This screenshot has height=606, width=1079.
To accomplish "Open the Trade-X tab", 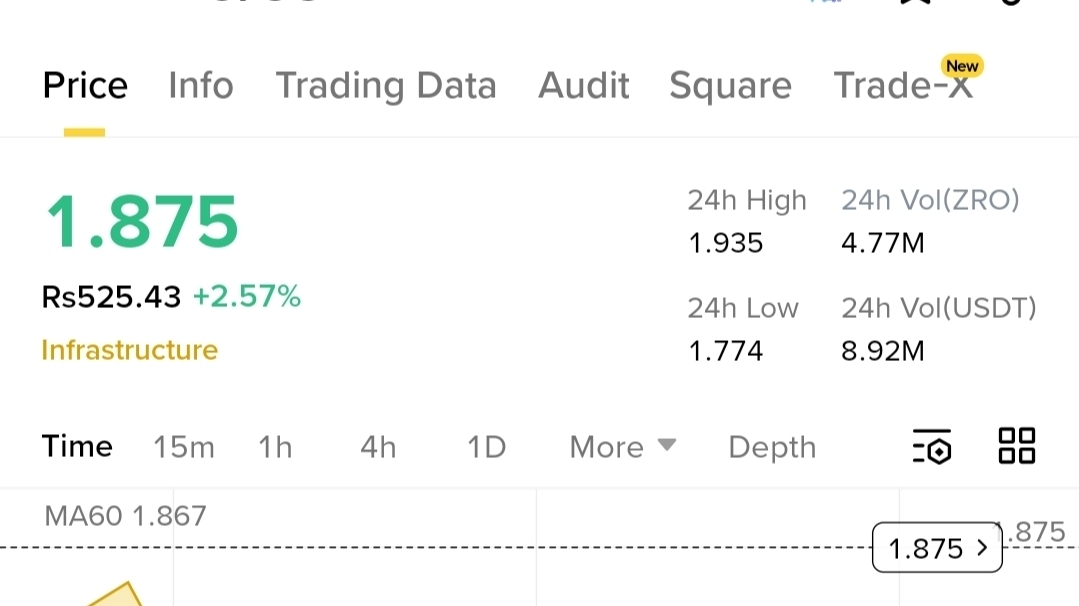I will tap(902, 86).
